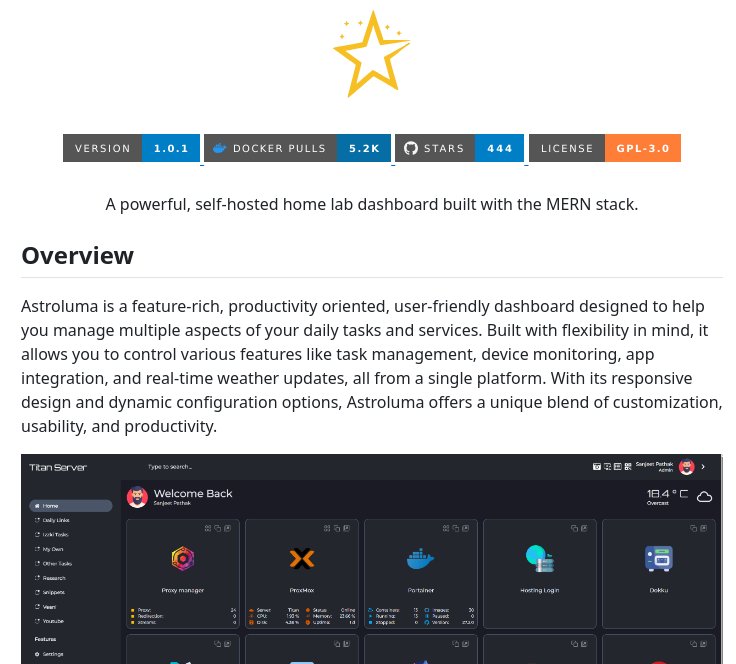Click the Proxy manager hexagon app icon

coord(183,558)
